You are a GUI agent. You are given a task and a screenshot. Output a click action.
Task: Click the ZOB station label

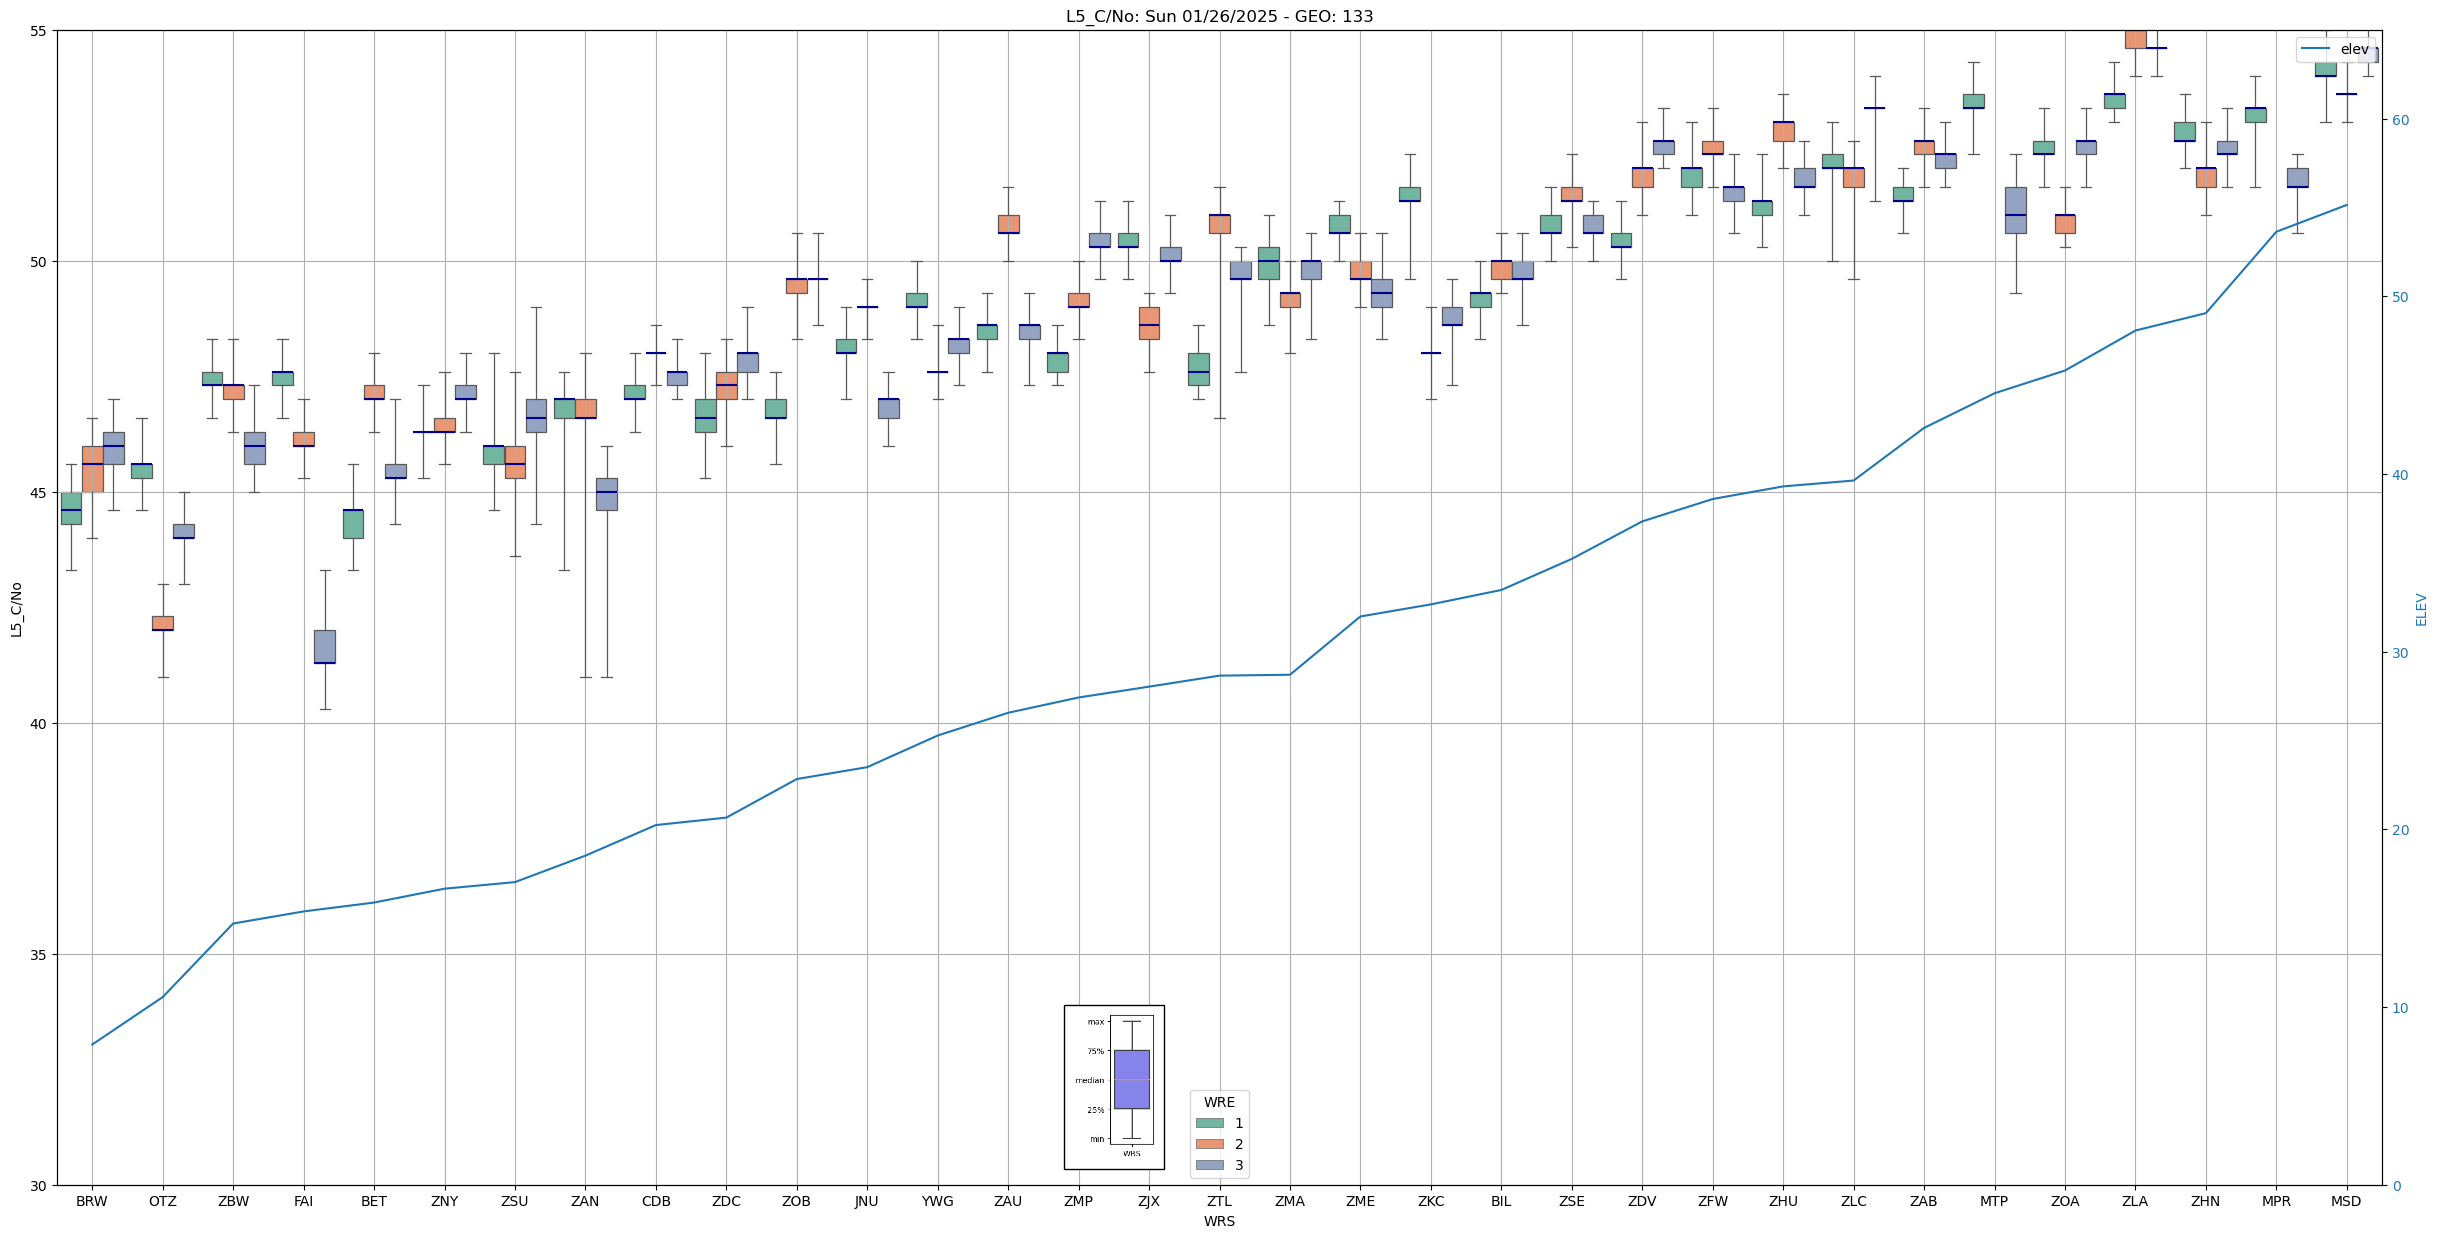[x=796, y=1201]
